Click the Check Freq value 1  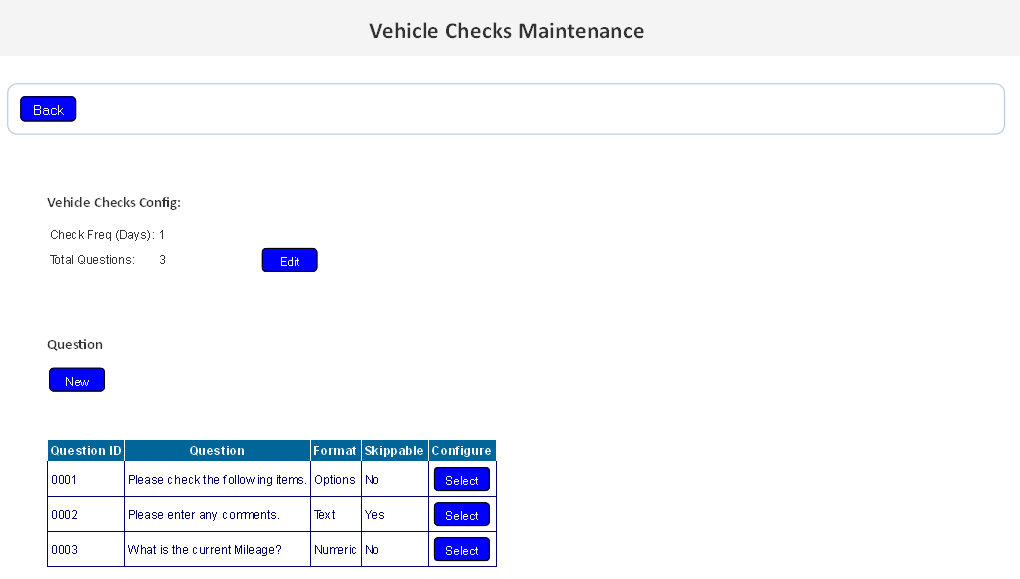(x=162, y=235)
